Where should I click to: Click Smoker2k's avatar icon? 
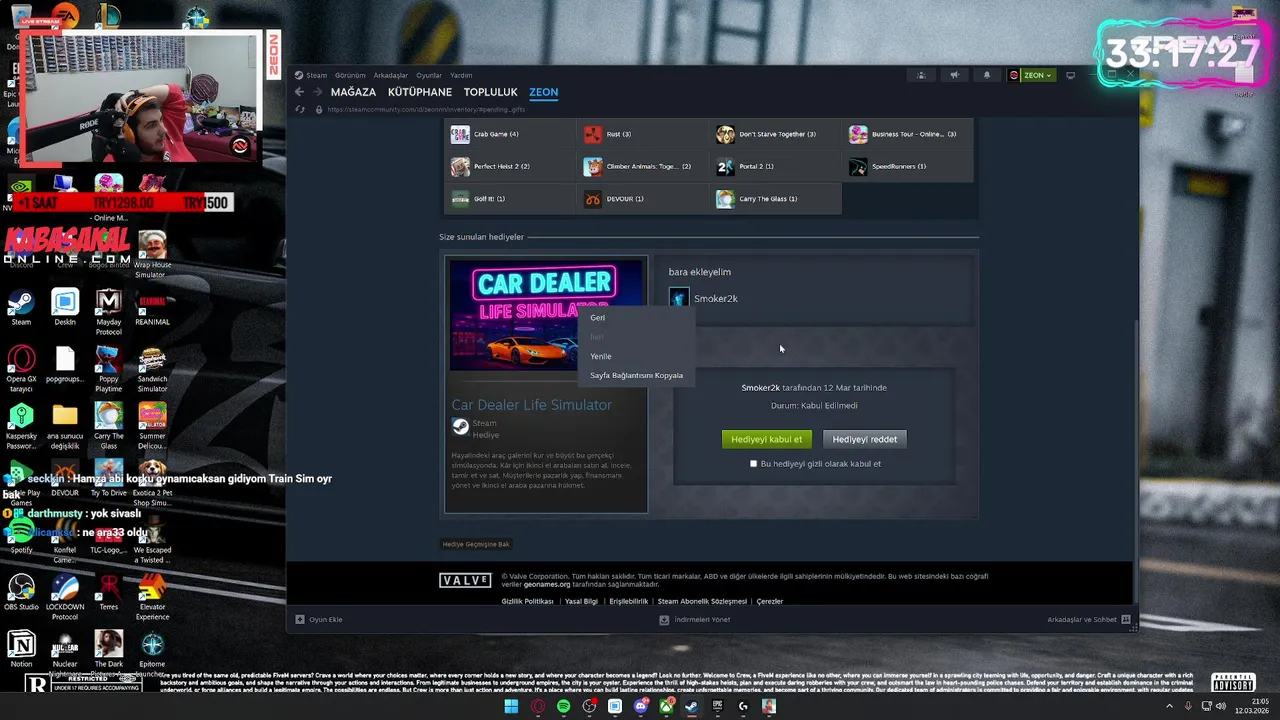click(679, 298)
